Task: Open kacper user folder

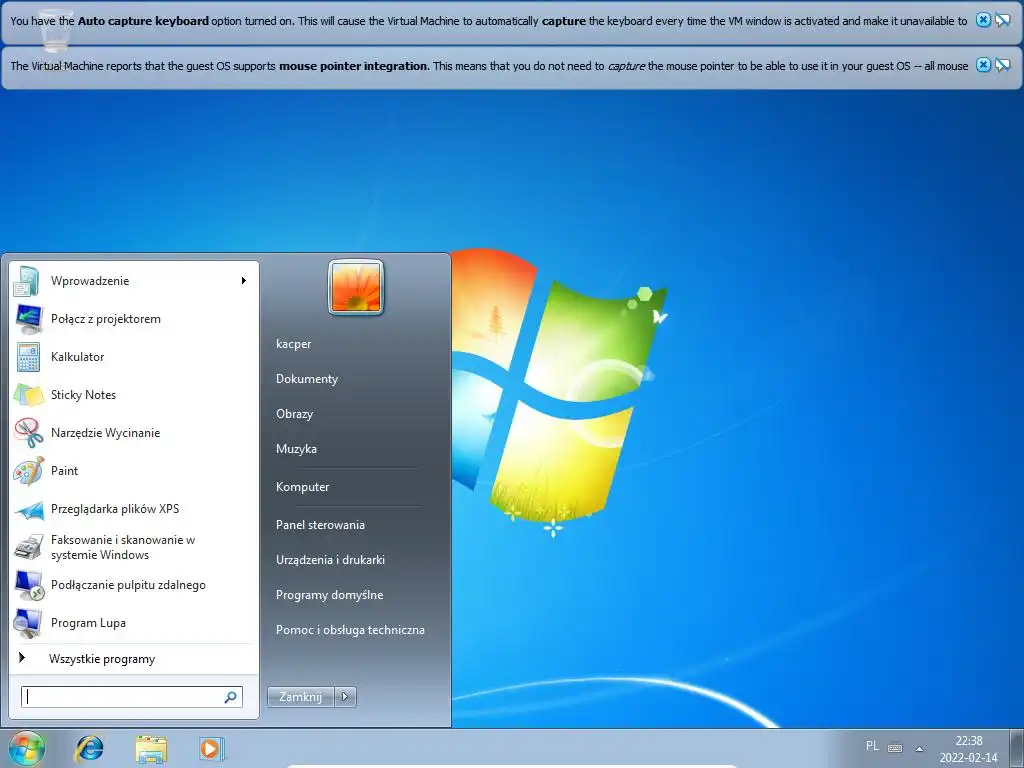Action: 294,344
